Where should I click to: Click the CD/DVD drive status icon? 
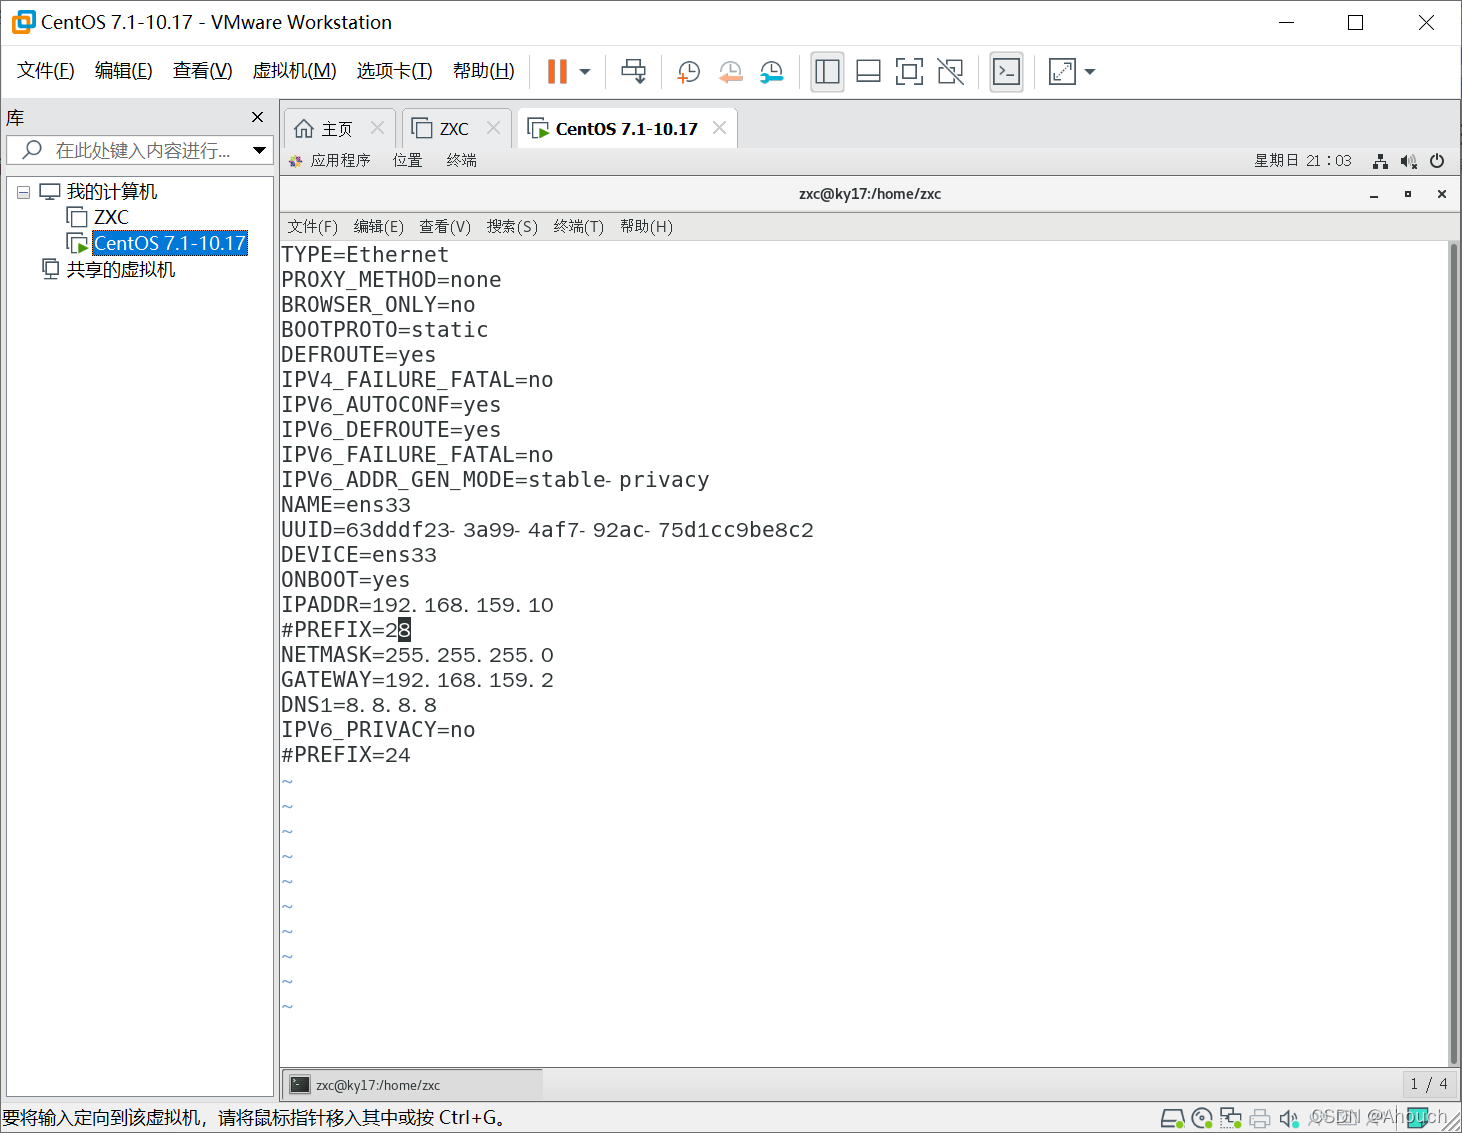[x=1202, y=1118]
